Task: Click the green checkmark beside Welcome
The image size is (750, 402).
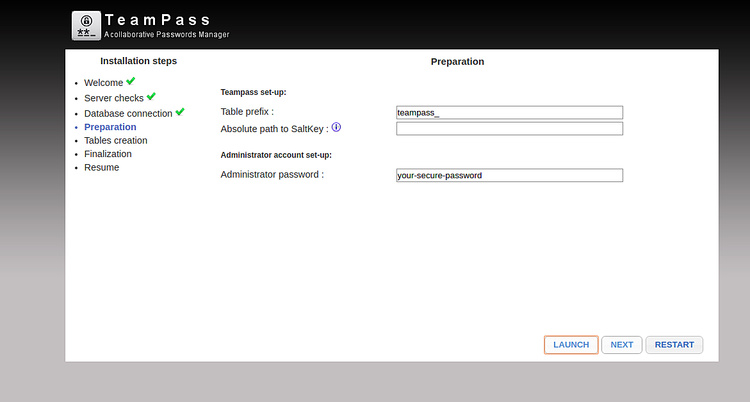Action: coord(131,81)
